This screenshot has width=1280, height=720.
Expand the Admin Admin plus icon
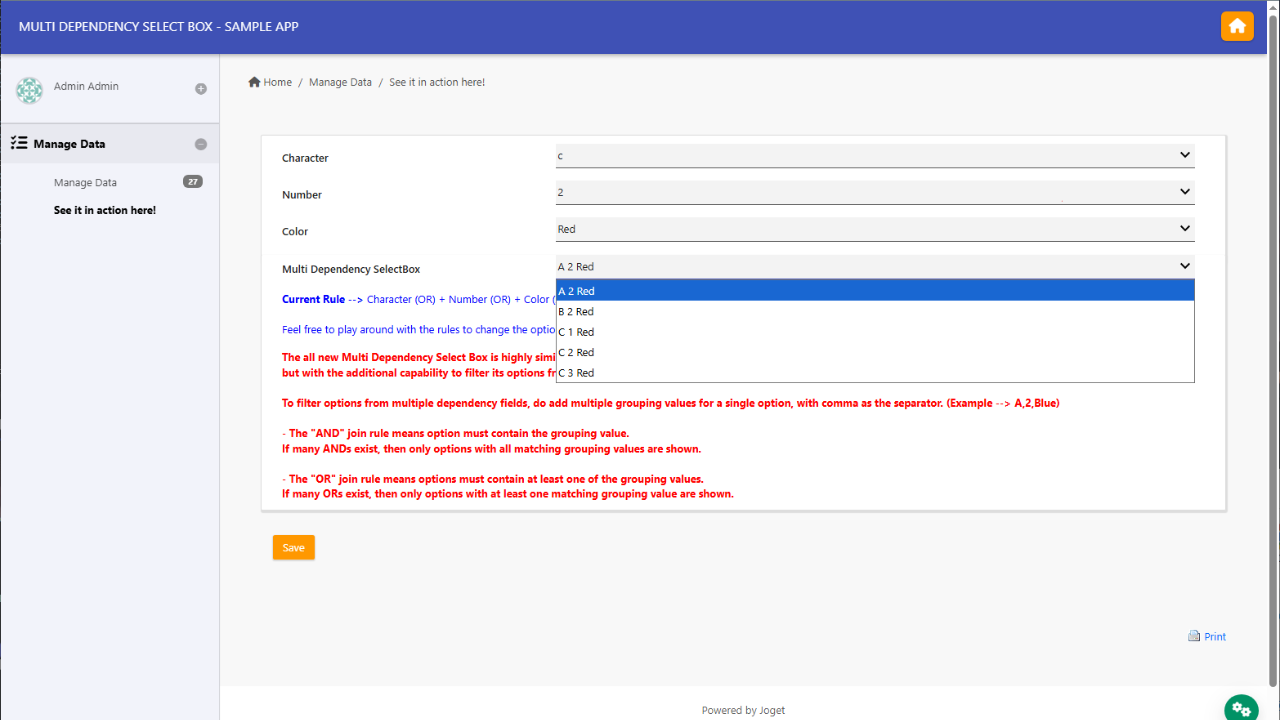[201, 89]
